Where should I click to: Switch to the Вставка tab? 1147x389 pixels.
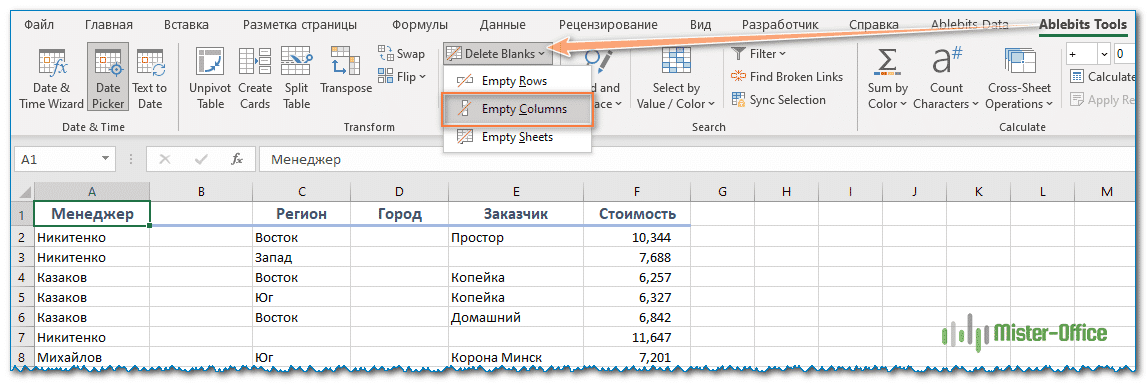[186, 24]
